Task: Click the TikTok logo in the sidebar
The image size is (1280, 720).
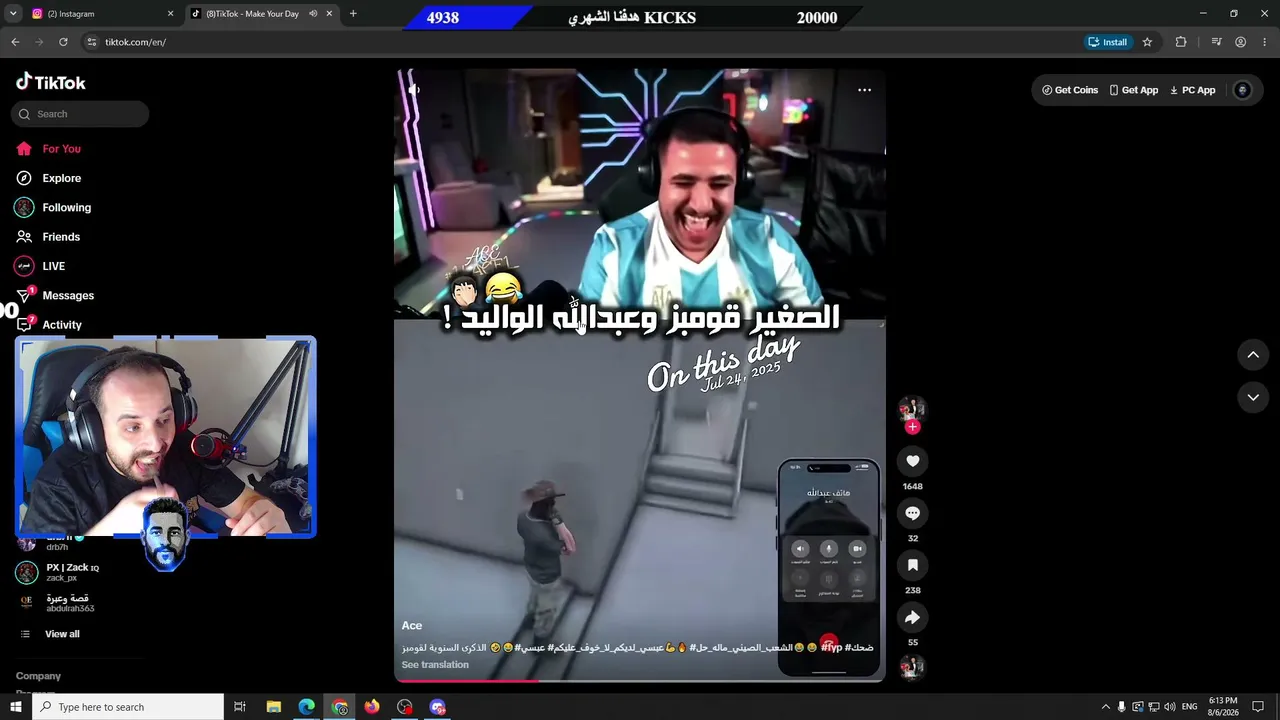Action: [51, 82]
